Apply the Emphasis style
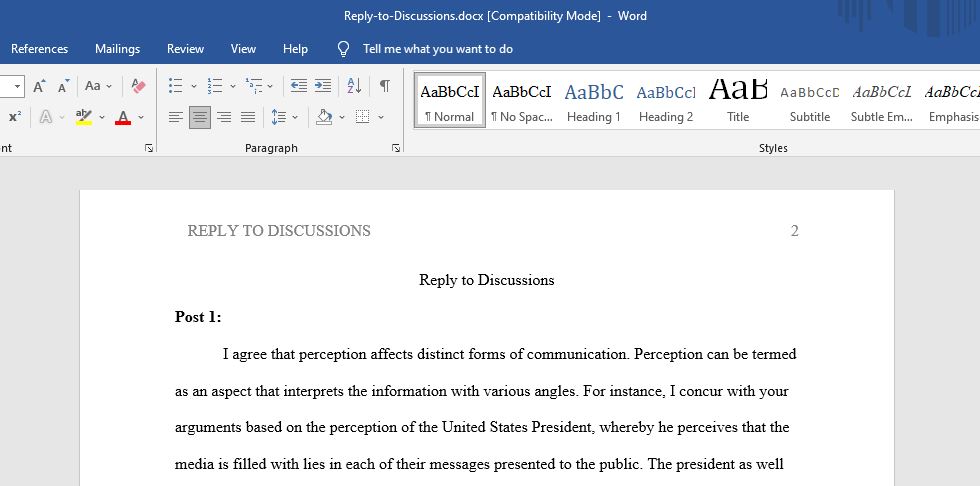Screen dimensions: 980x486 (952, 101)
